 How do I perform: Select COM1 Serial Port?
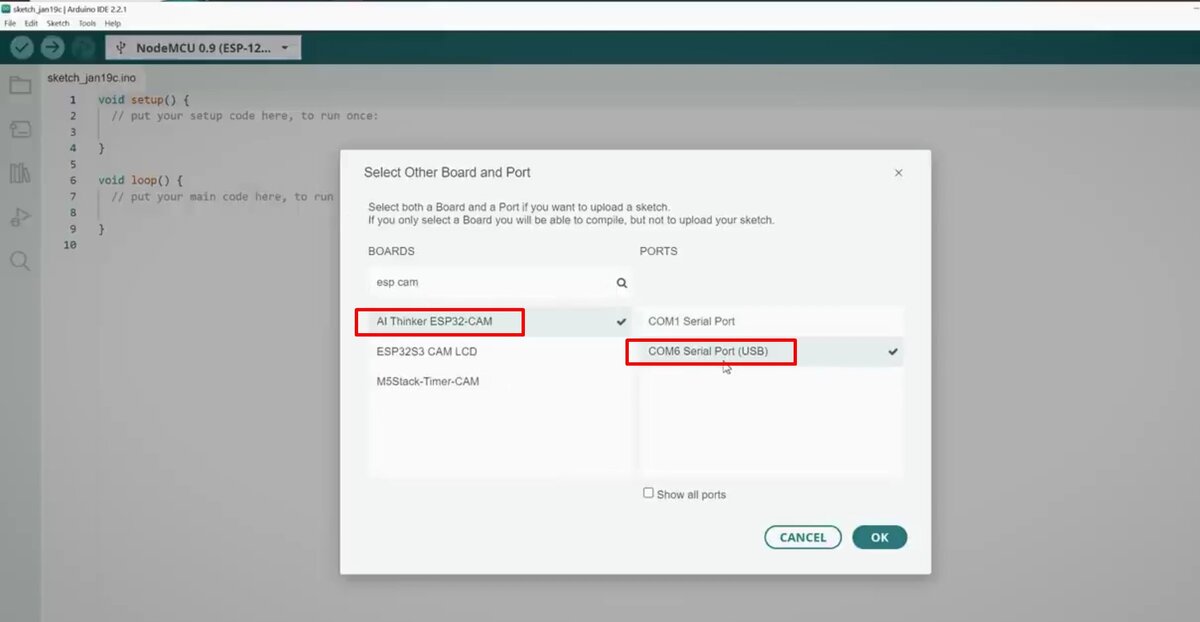[x=771, y=321]
